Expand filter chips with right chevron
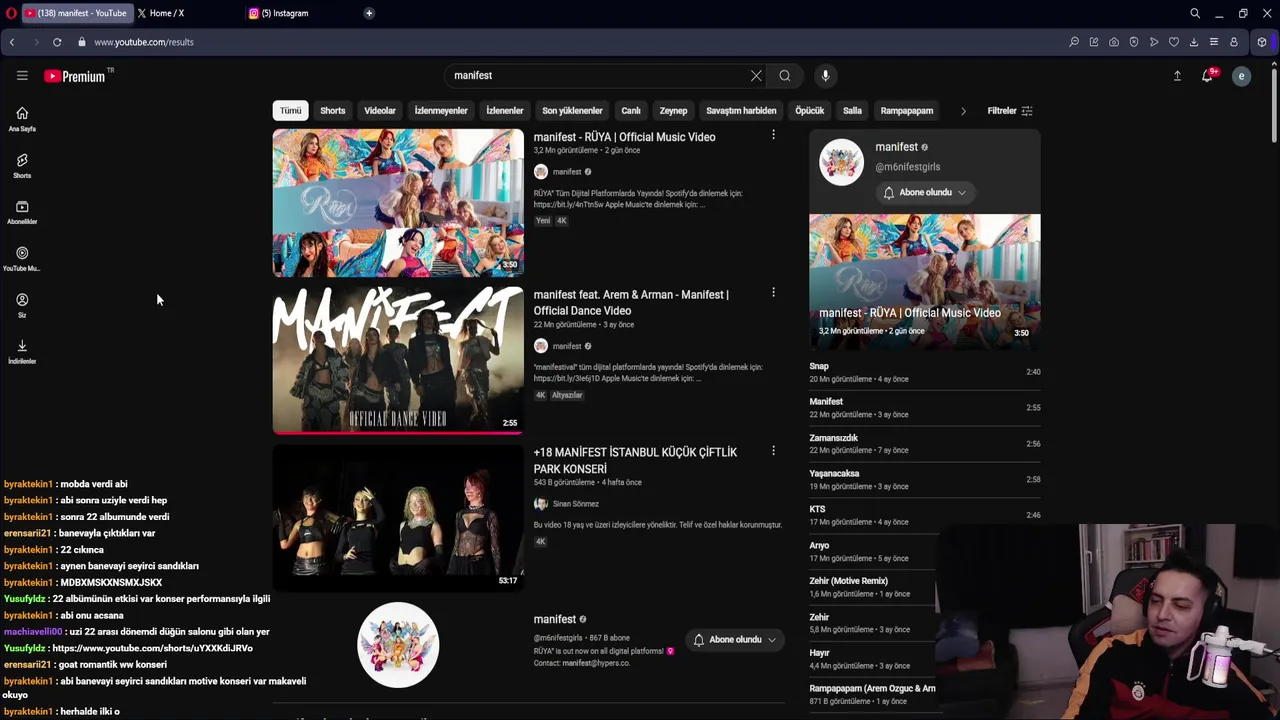This screenshot has width=1280, height=720. (963, 111)
